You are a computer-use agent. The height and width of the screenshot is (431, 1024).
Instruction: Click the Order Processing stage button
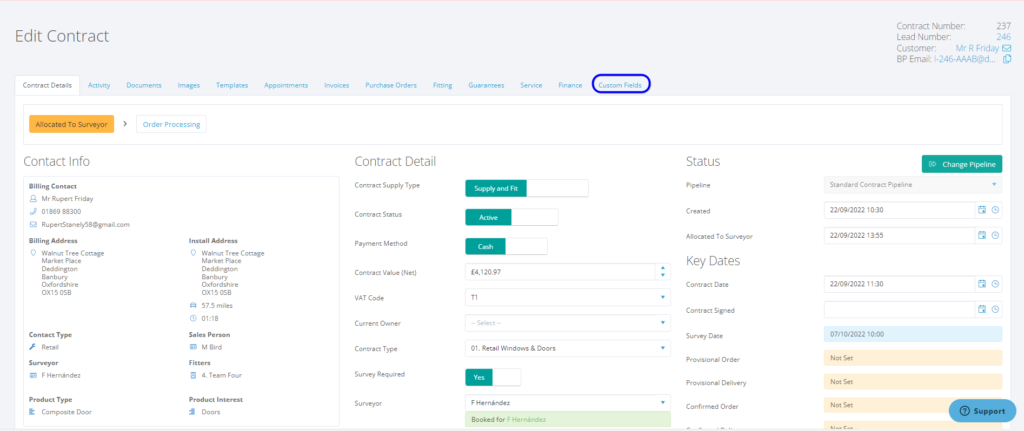(170, 124)
